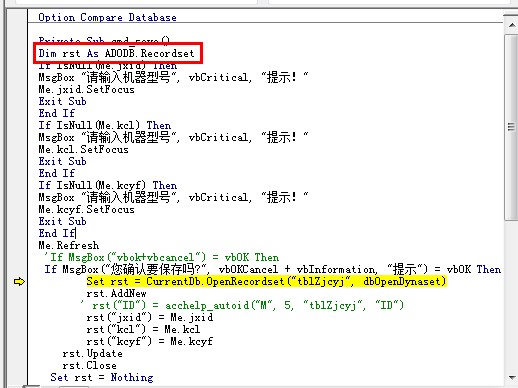Place cursor in Me.kcl.SetFocus statement

click(83, 149)
